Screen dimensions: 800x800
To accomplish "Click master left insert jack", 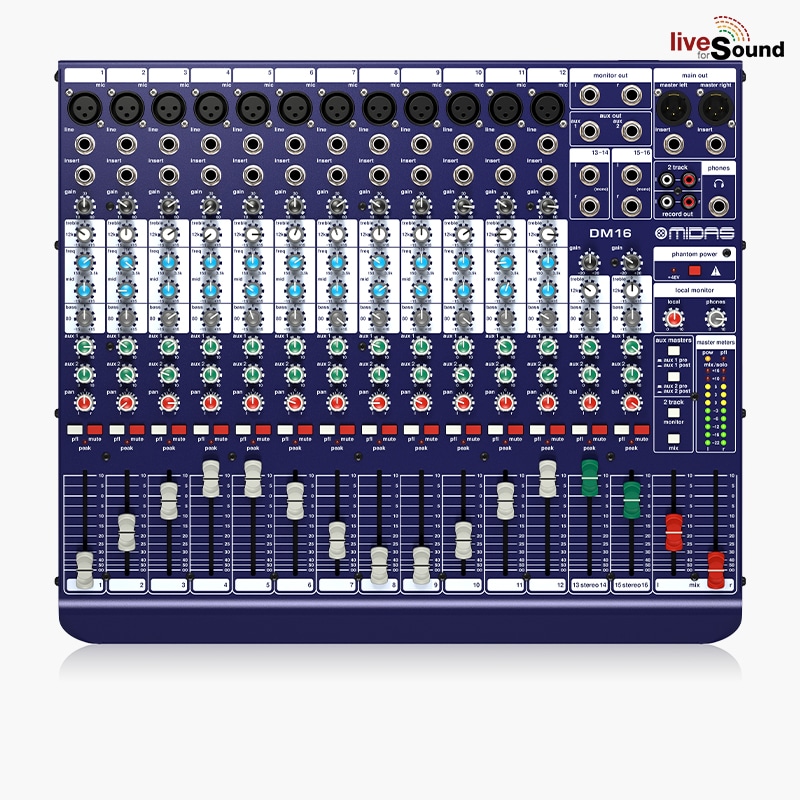I will tap(673, 144).
